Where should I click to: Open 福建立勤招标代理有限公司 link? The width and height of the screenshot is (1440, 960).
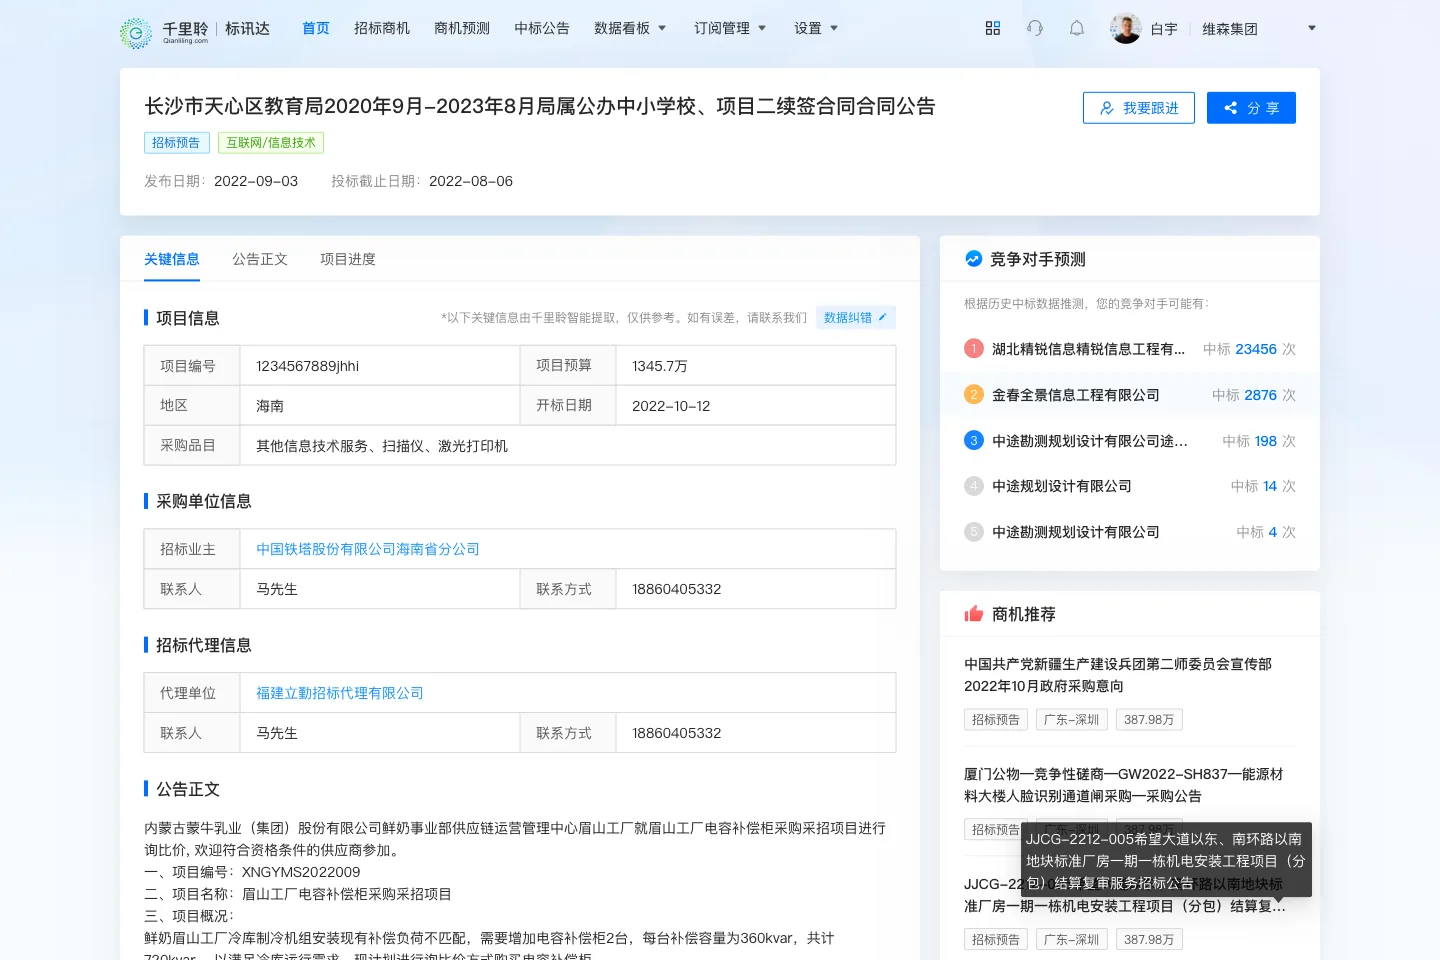click(x=340, y=693)
